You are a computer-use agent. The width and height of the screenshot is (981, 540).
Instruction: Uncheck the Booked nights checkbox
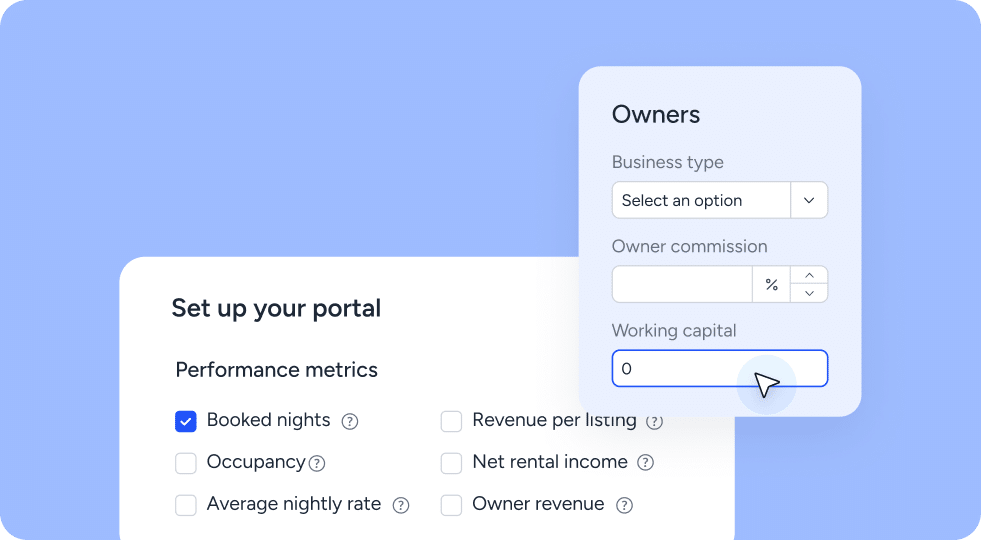click(186, 421)
